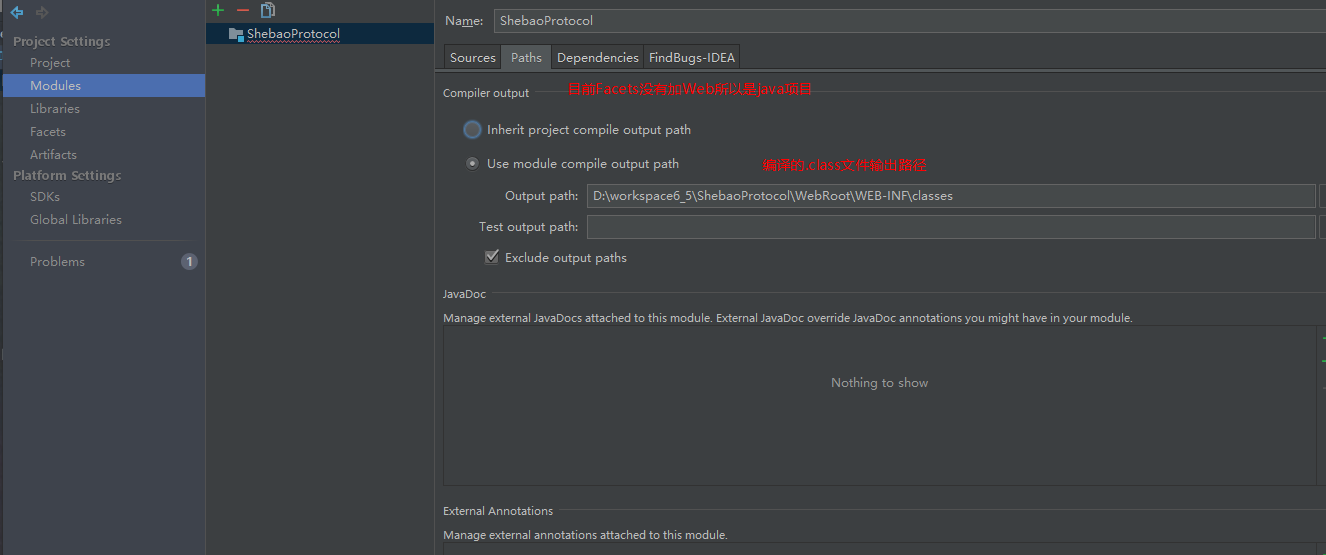Select Use module compile output path
This screenshot has height=555, width=1326.
[x=472, y=164]
